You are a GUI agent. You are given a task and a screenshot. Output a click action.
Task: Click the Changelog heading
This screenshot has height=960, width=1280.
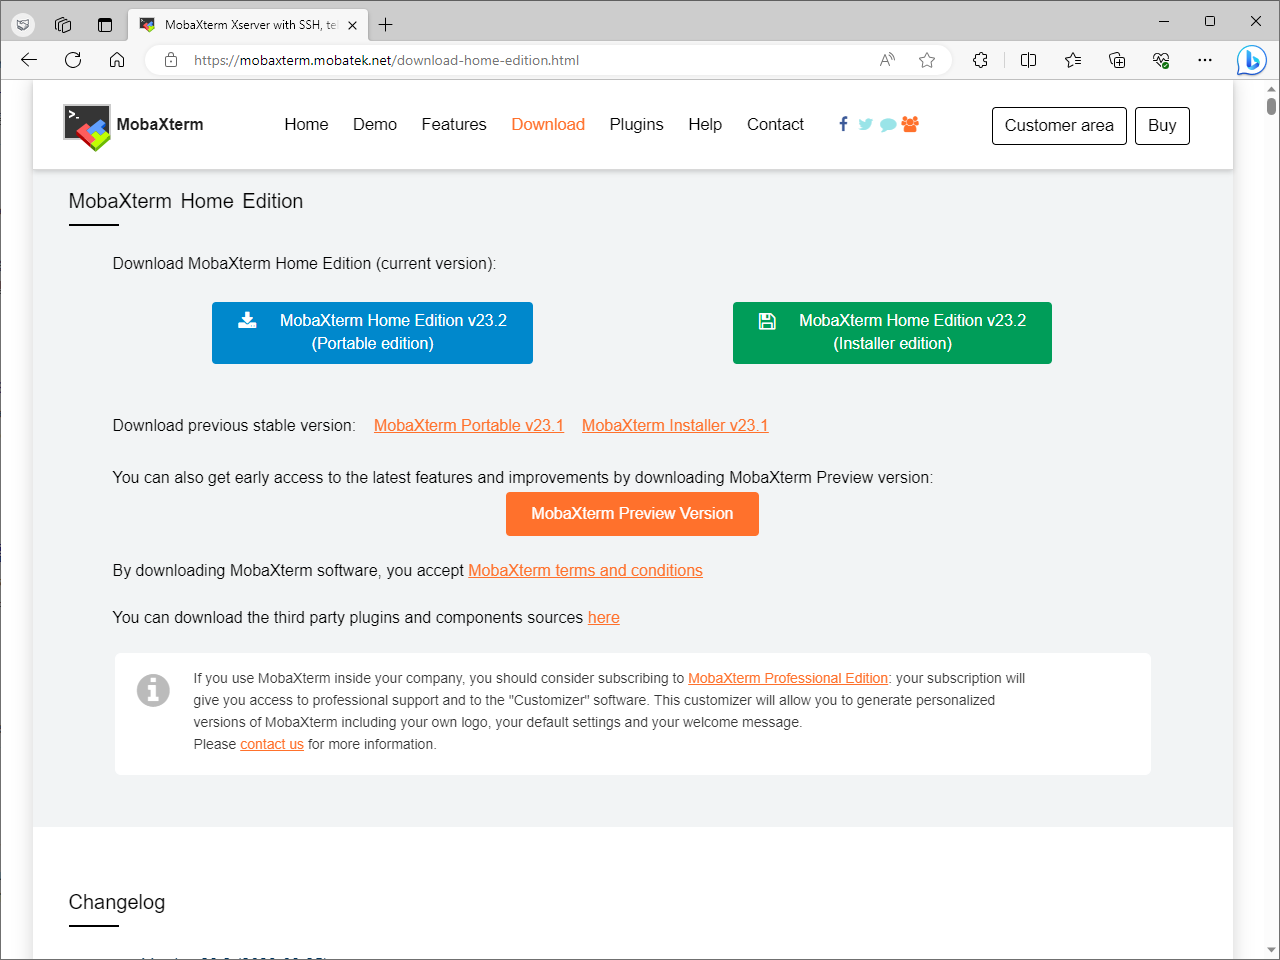pyautogui.click(x=117, y=902)
